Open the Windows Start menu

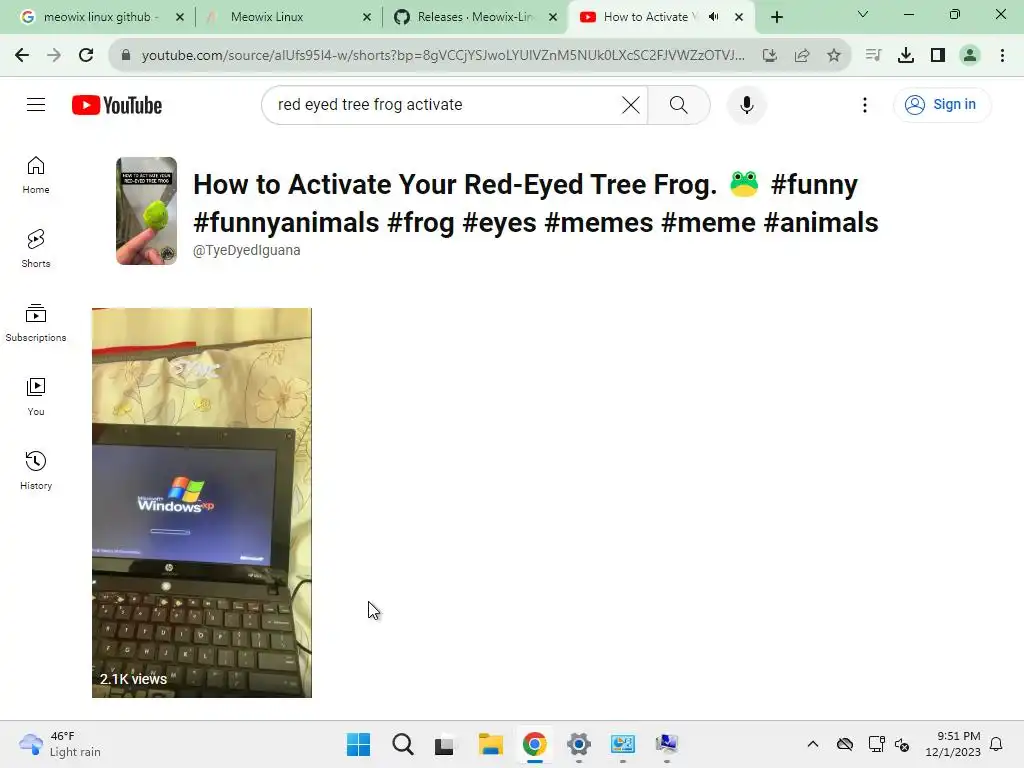(x=359, y=744)
